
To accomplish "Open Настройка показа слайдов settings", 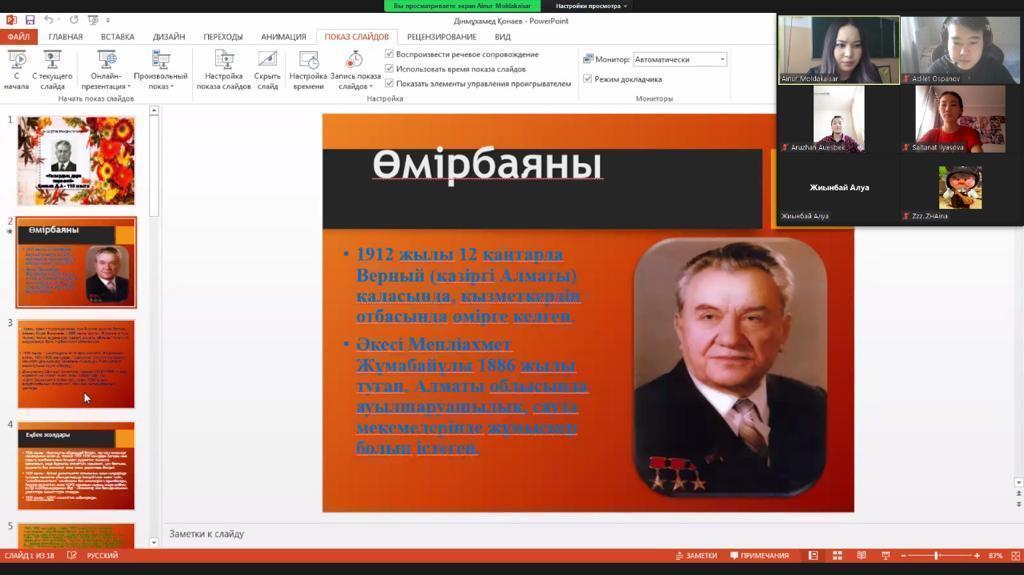I will coord(224,68).
